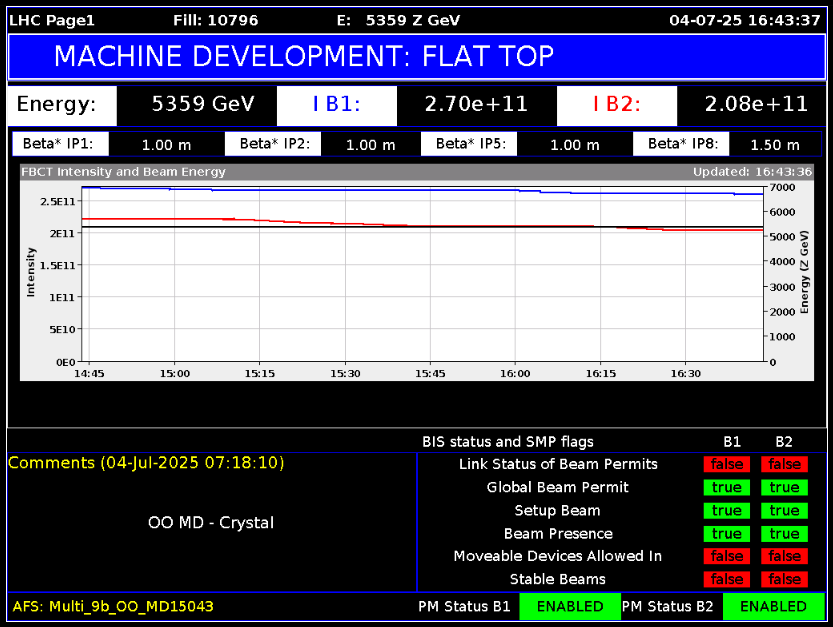833x627 pixels.
Task: Click the 16:30 time axis label
Action: 686,374
